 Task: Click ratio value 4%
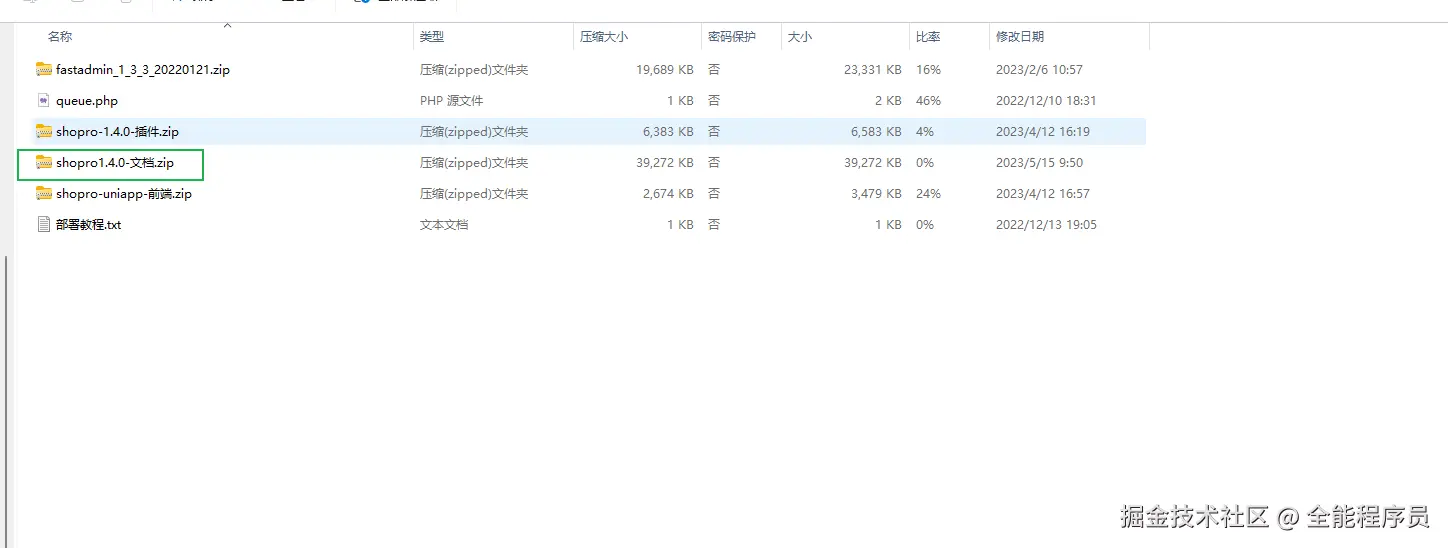pos(925,132)
